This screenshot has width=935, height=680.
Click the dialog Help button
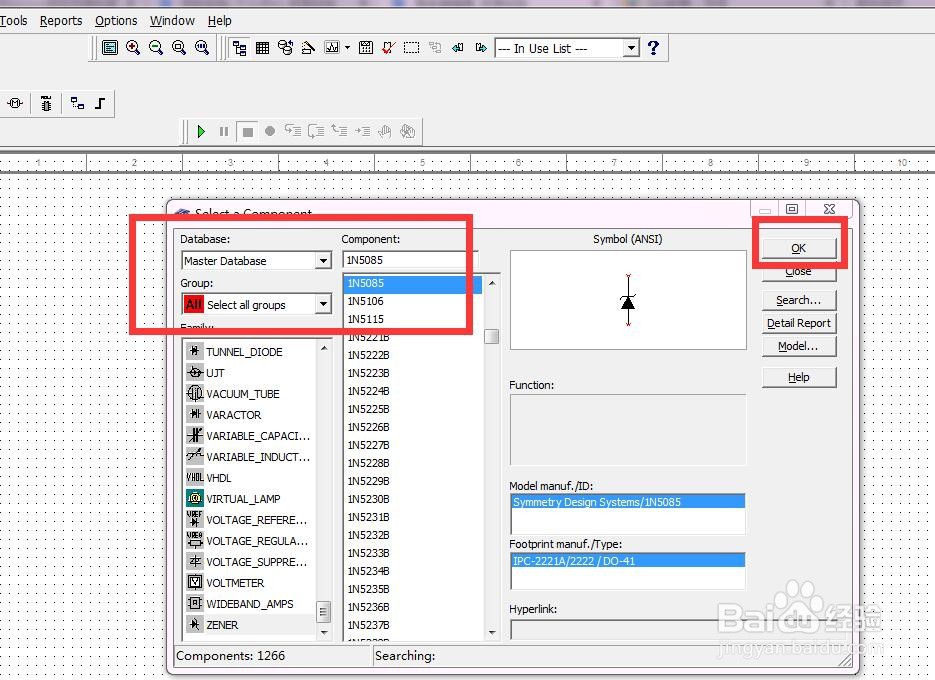pos(799,377)
